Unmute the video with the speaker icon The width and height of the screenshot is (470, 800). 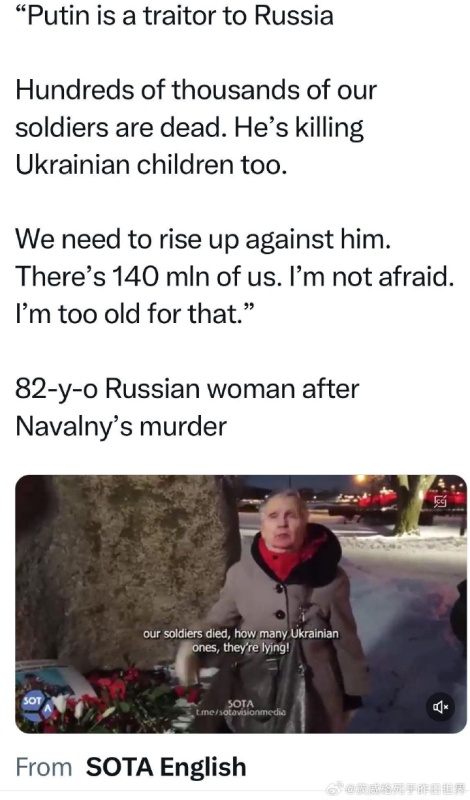pos(440,707)
